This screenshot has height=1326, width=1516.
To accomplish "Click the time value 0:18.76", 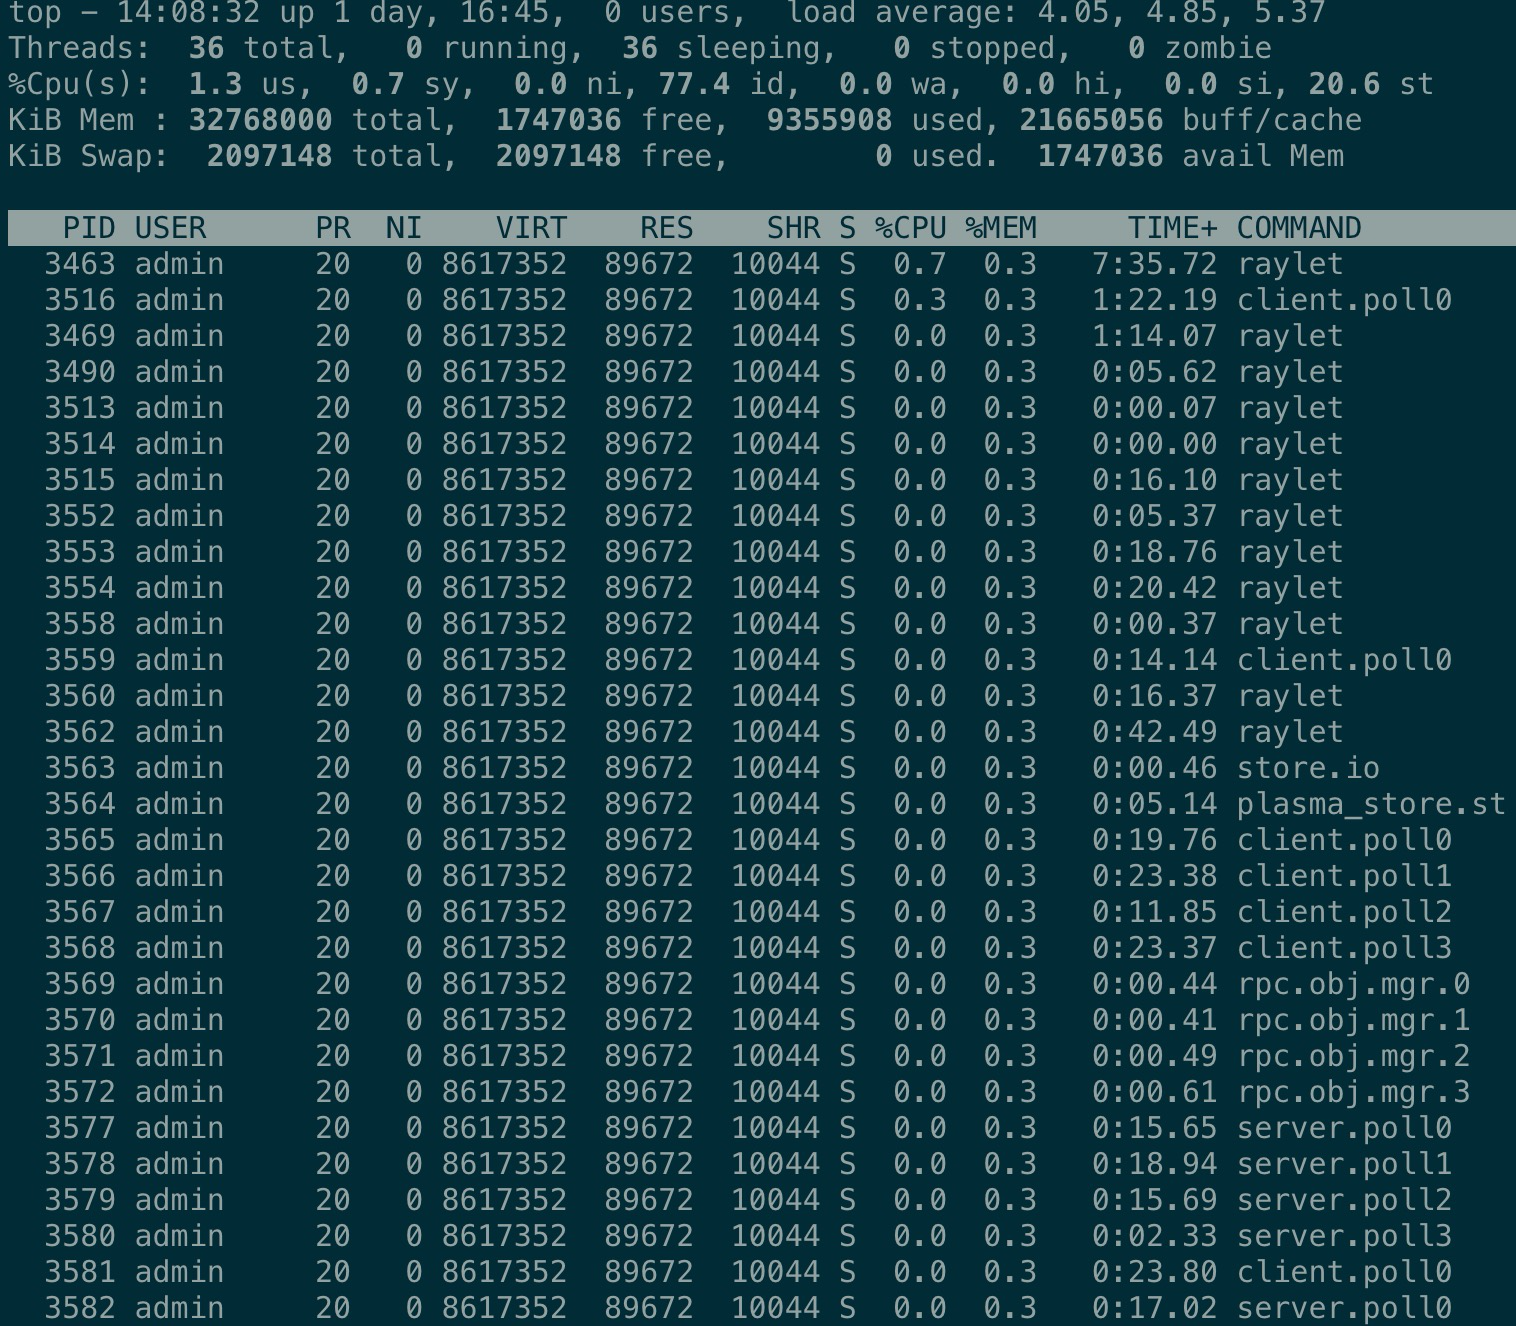I will click(1154, 552).
